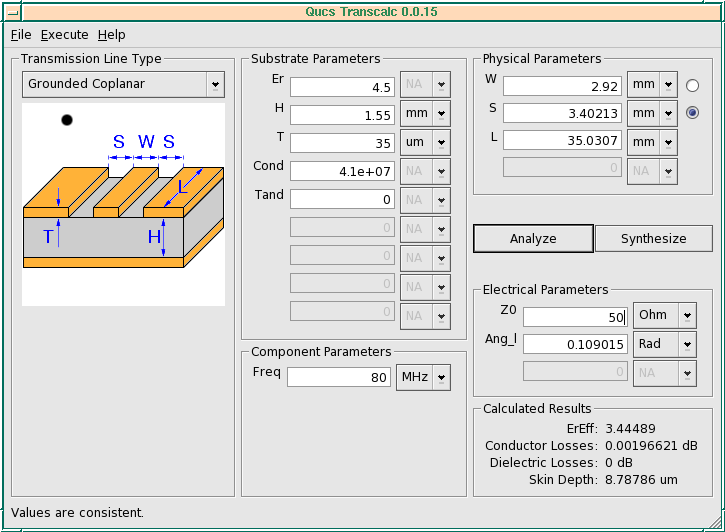Open the File menu
Screen dimensions: 725x532
point(21,35)
